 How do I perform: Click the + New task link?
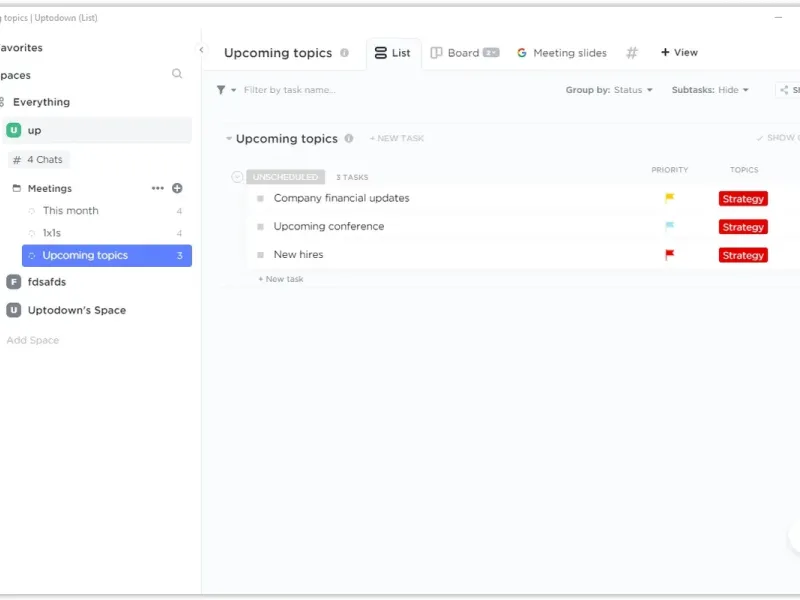click(x=281, y=279)
